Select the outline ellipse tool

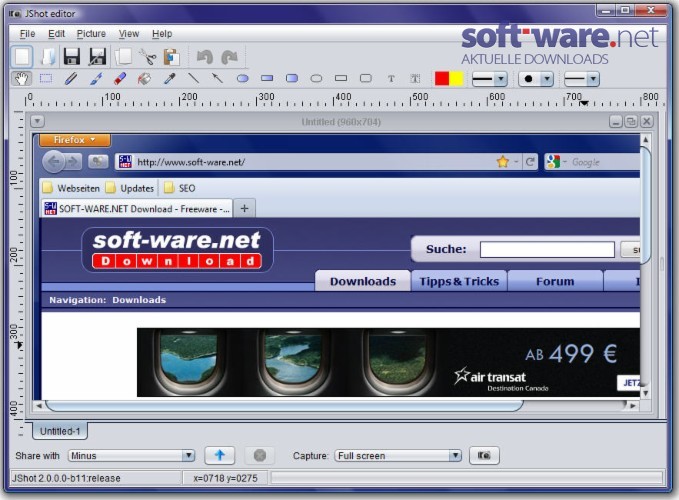317,78
